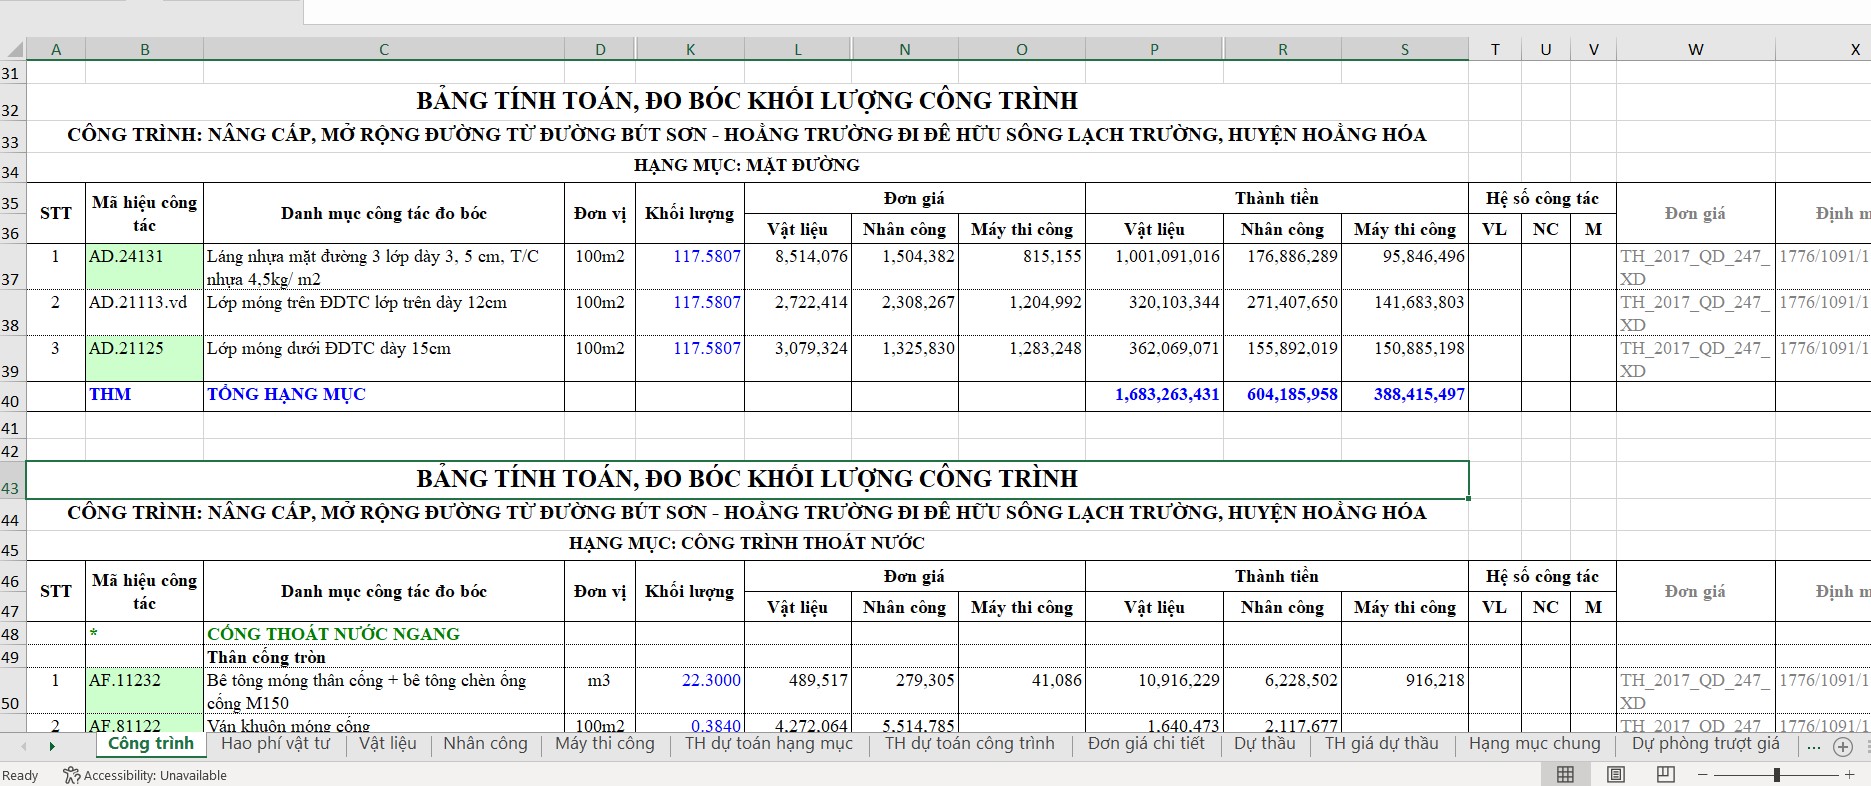The height and width of the screenshot is (786, 1871).
Task: Open TH giá dự thầu tab
Action: click(1381, 743)
